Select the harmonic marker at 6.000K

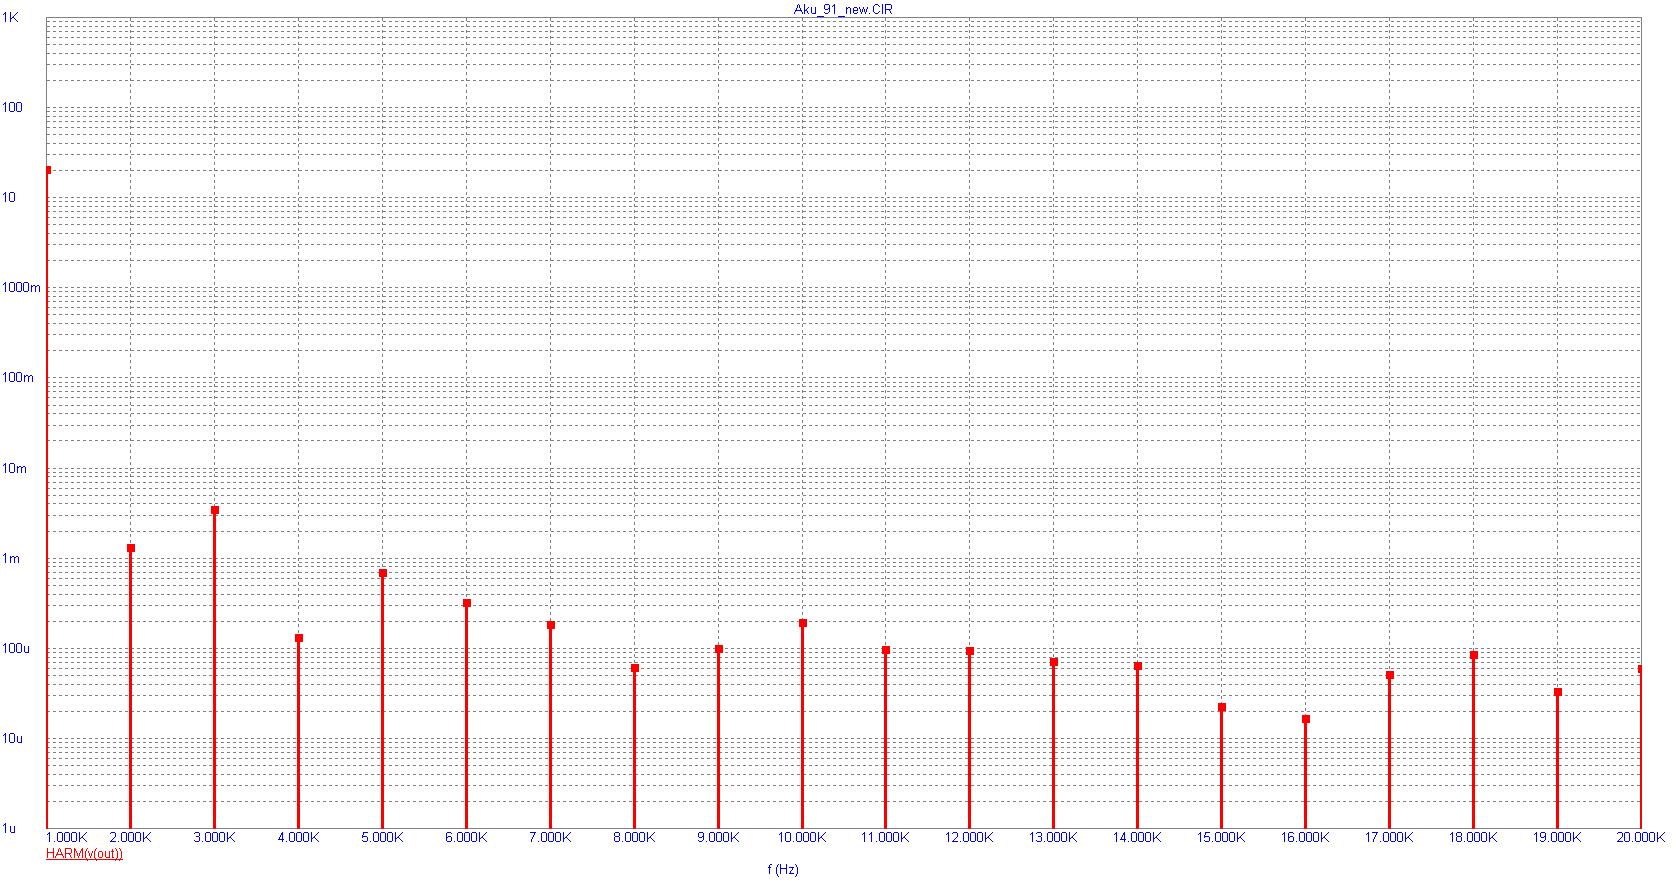click(467, 603)
